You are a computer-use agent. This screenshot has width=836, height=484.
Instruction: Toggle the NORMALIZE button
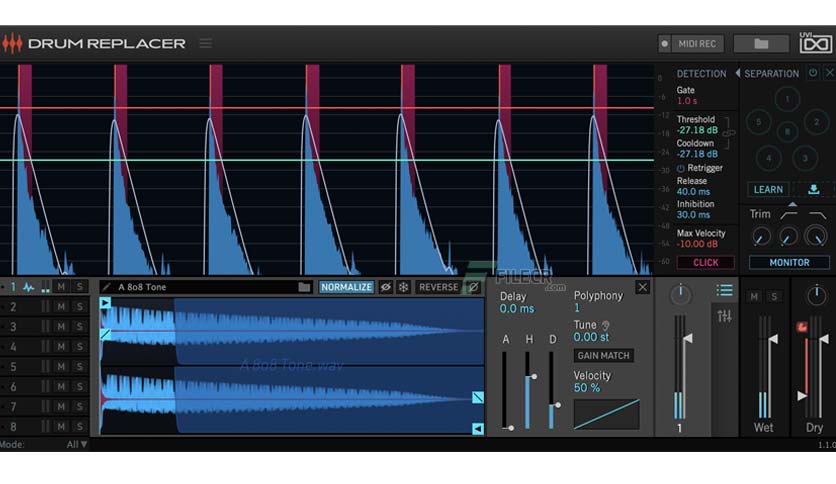pyautogui.click(x=346, y=287)
